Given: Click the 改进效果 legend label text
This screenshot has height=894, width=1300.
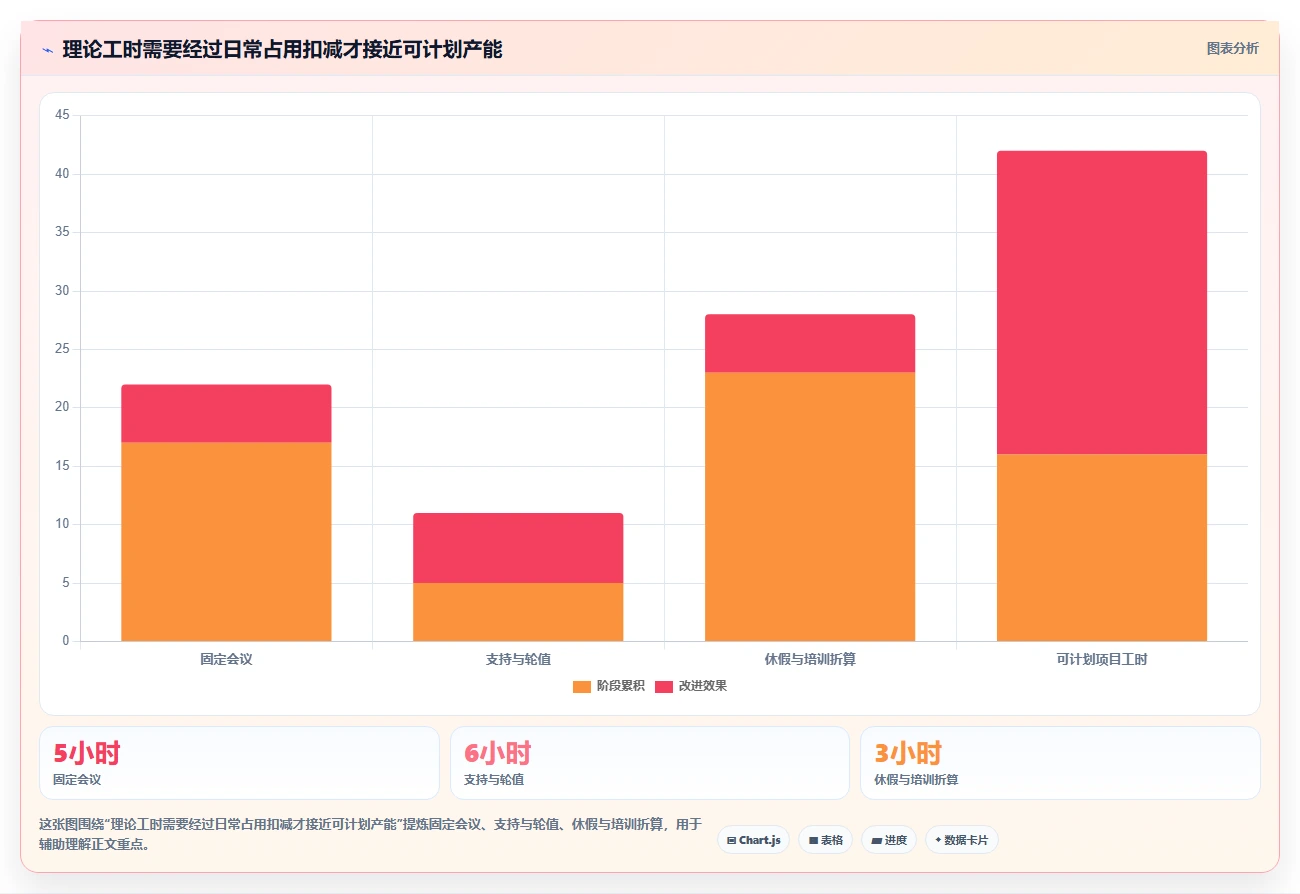Looking at the screenshot, I should tap(702, 686).
